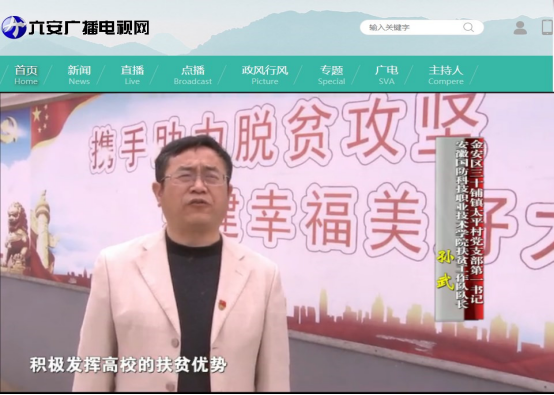The width and height of the screenshot is (554, 395).
Task: Click the news video player frame
Action: (277, 242)
